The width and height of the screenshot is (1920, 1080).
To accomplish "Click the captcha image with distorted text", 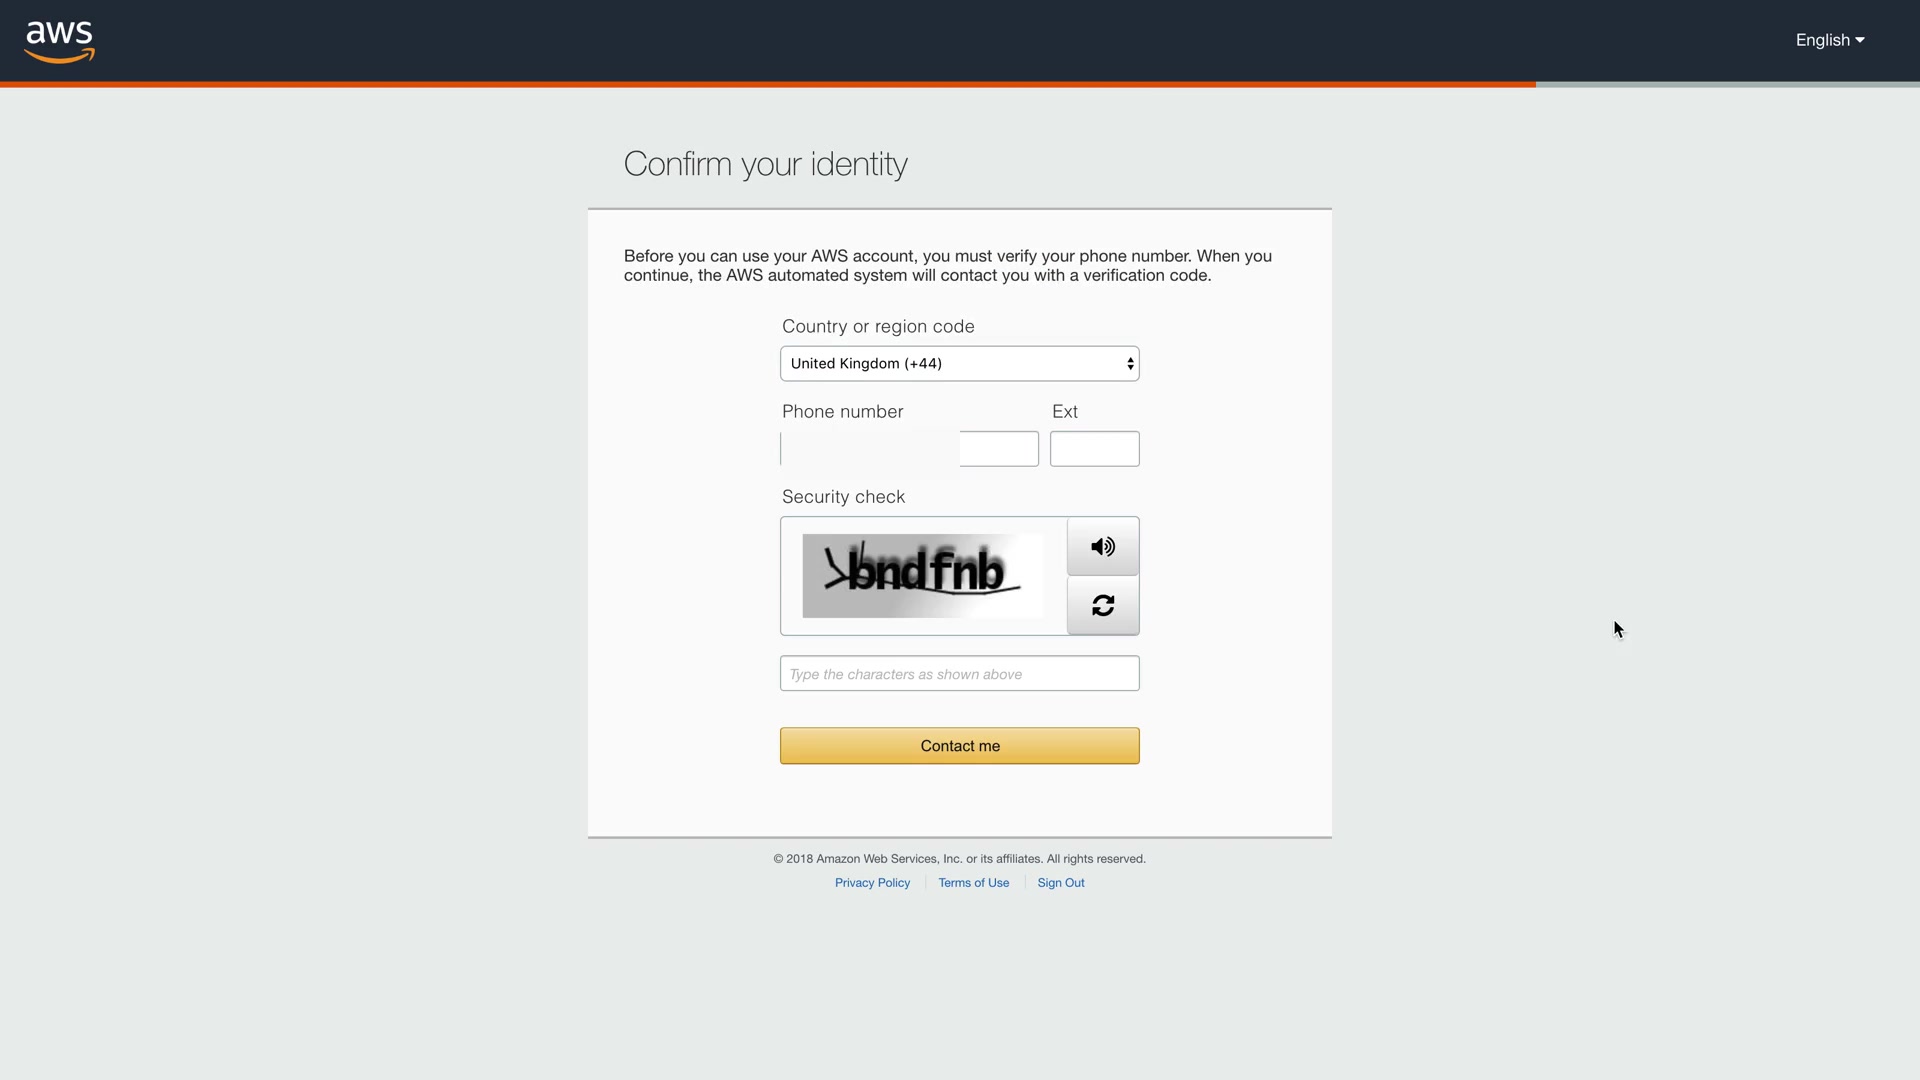I will click(922, 576).
